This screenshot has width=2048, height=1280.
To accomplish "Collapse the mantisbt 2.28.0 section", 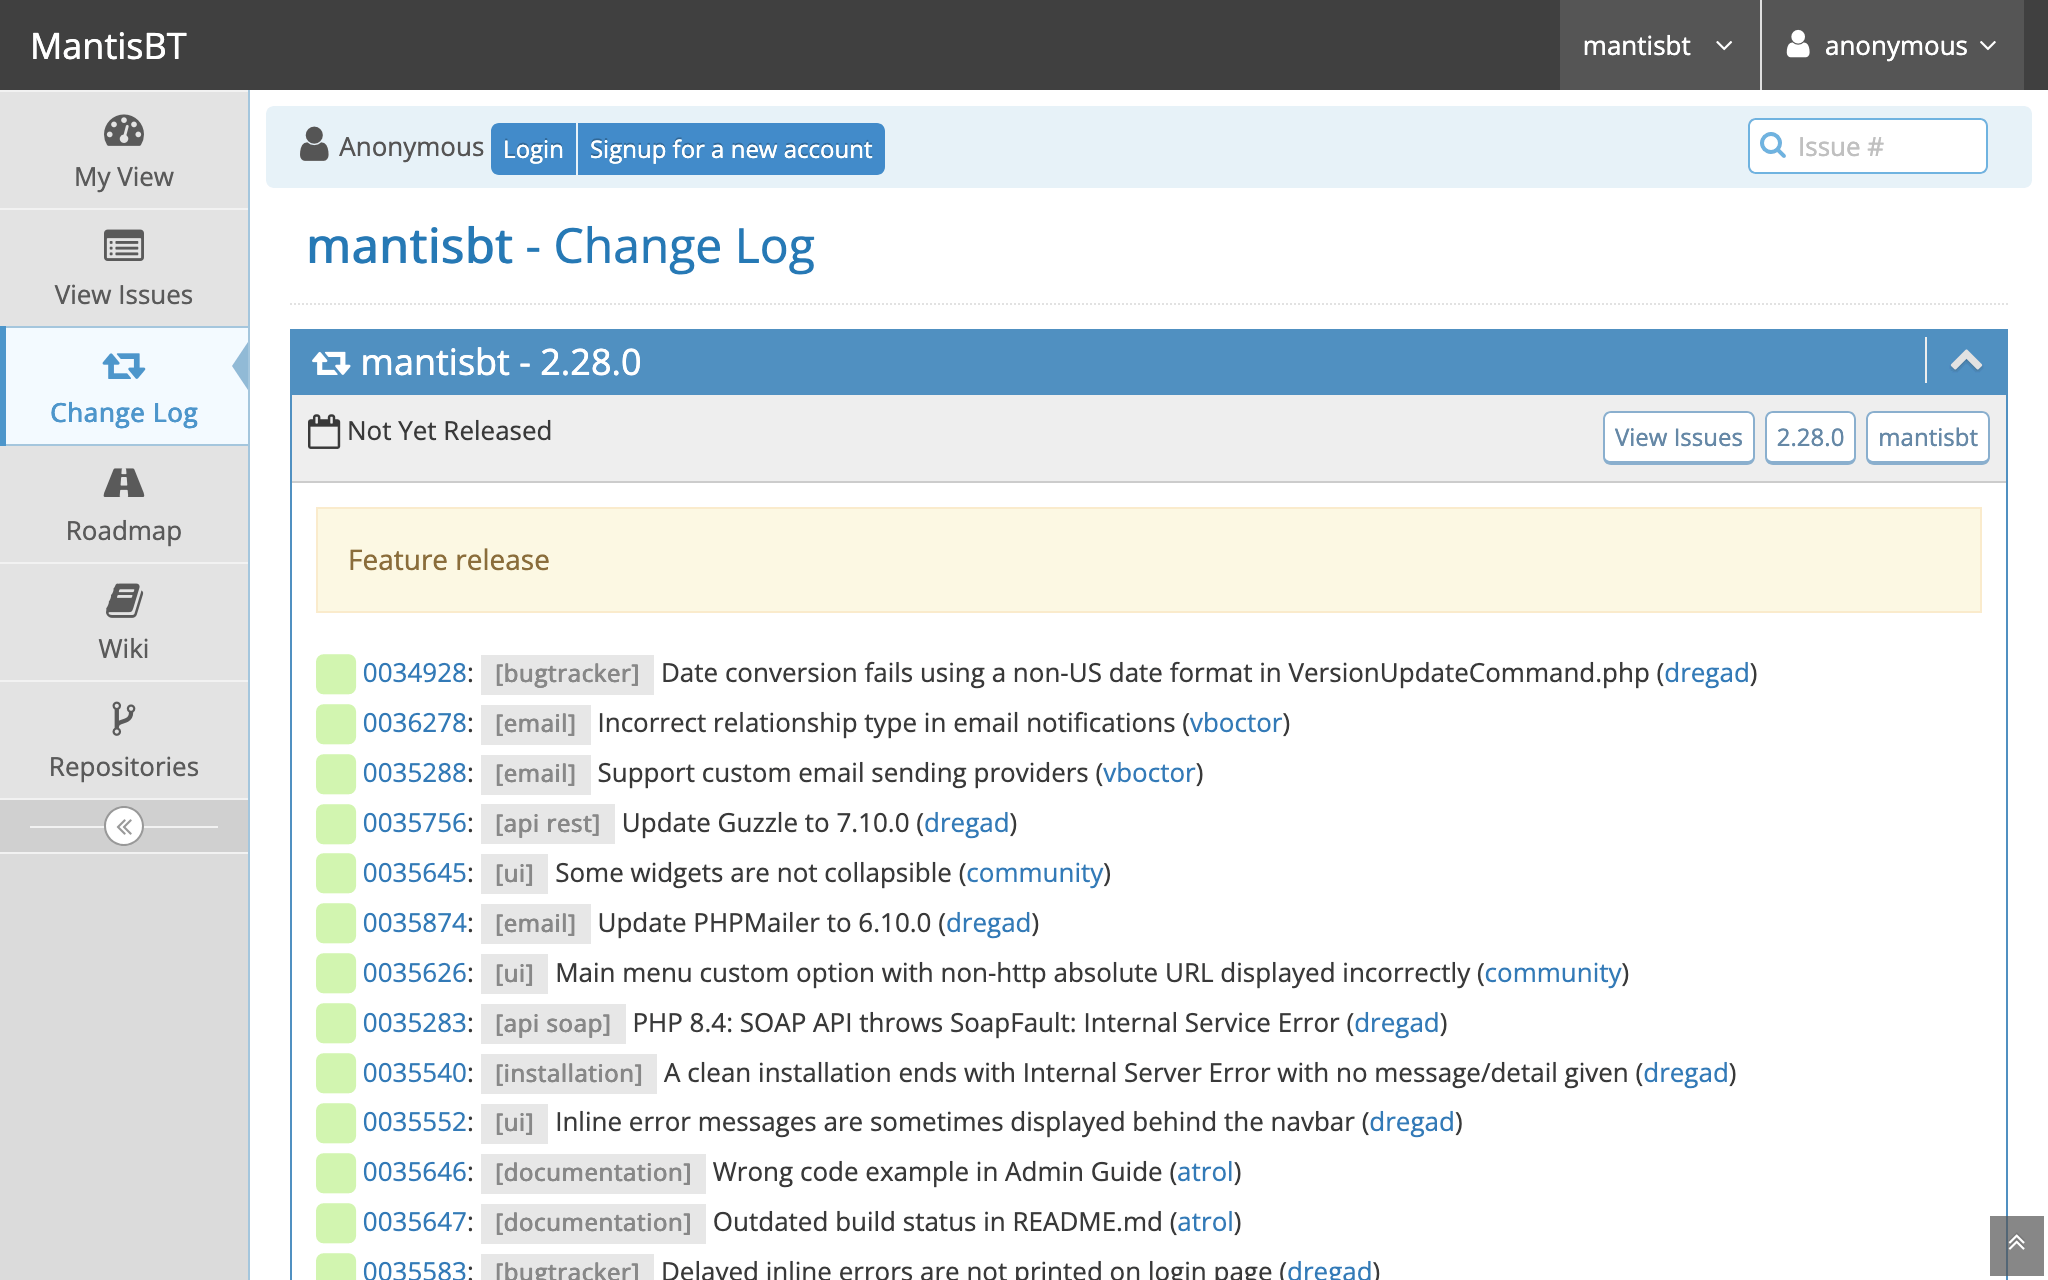I will [x=1966, y=361].
